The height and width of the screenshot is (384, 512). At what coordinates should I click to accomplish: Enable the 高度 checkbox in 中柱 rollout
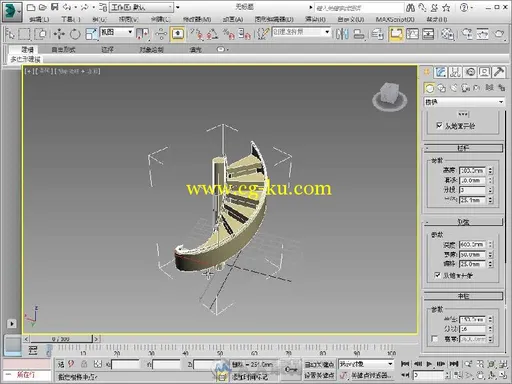[435, 339]
